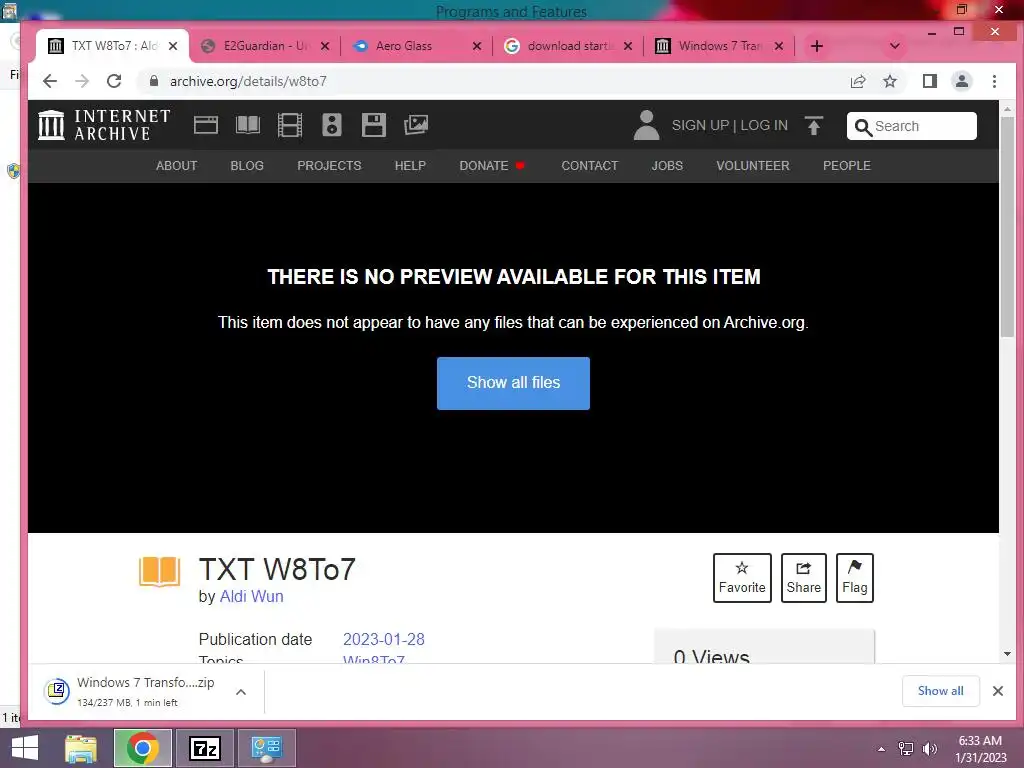1024x768 pixels.
Task: Open the Chrome three-dot menu
Action: pyautogui.click(x=994, y=81)
